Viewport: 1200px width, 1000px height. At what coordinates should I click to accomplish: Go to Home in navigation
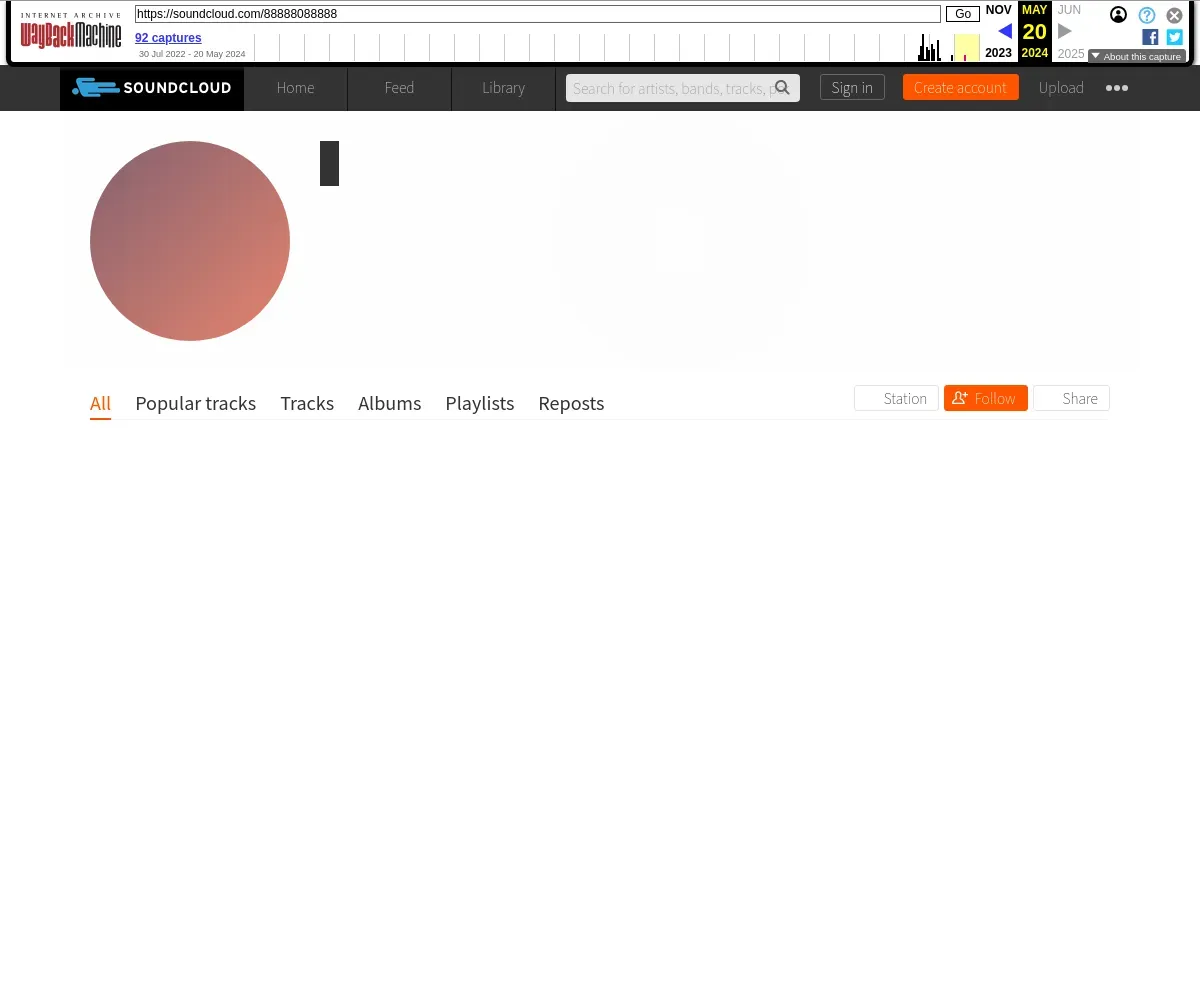[x=296, y=88]
